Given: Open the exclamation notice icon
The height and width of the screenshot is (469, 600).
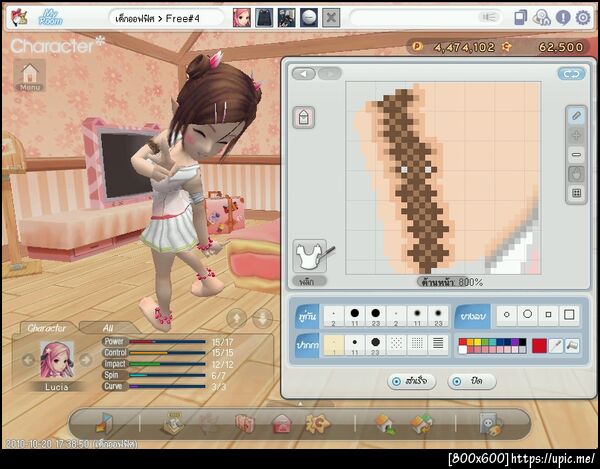Looking at the screenshot, I should (x=563, y=18).
